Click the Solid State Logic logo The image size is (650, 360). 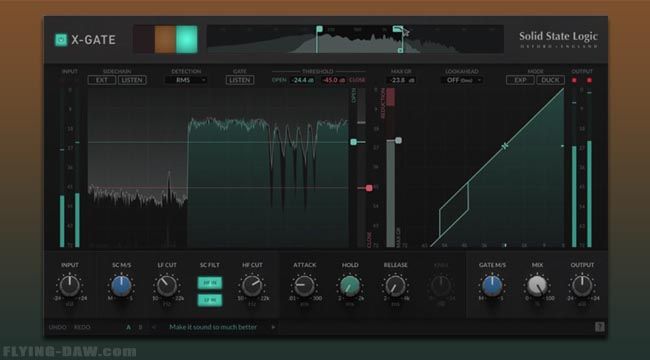[x=558, y=40]
